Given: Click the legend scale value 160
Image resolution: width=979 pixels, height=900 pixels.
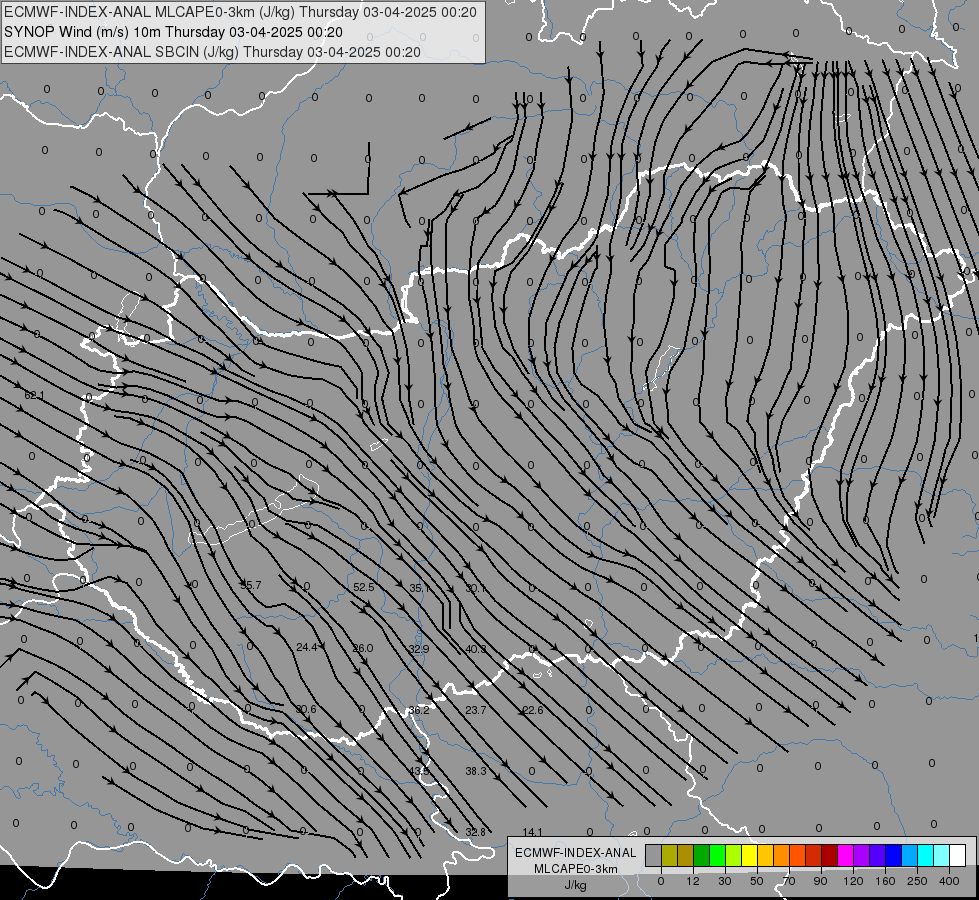Looking at the screenshot, I should tap(885, 881).
